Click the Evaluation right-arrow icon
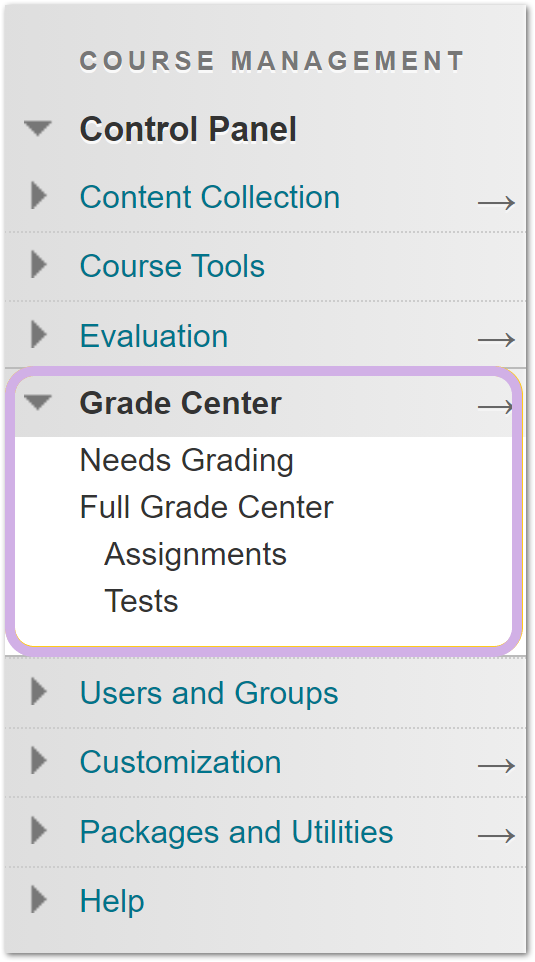The image size is (535, 962). [x=496, y=339]
